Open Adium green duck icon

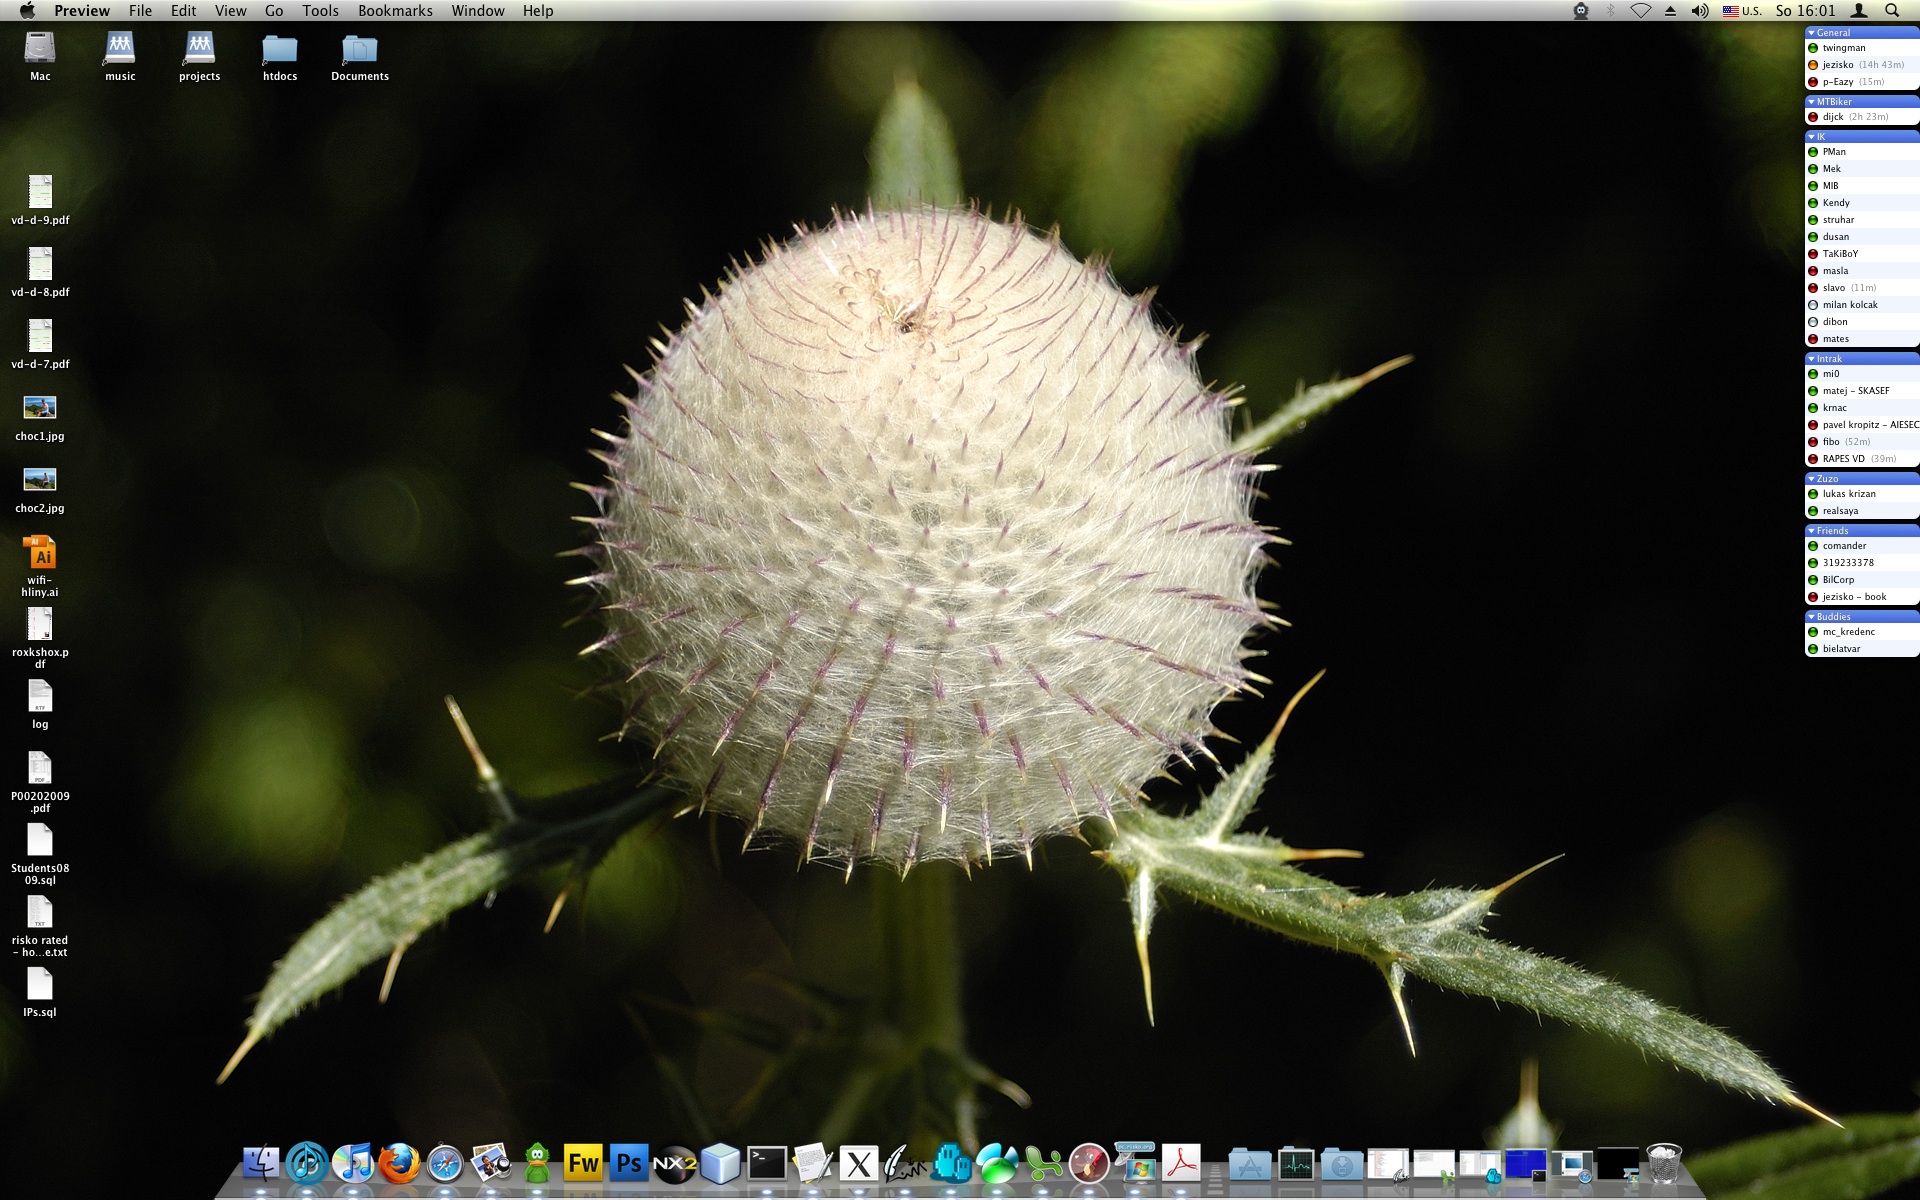[x=537, y=1163]
